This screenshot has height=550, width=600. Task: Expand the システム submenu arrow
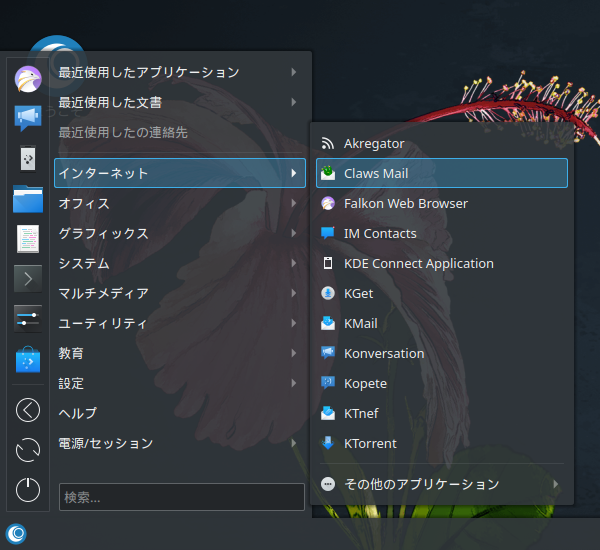[x=294, y=263]
